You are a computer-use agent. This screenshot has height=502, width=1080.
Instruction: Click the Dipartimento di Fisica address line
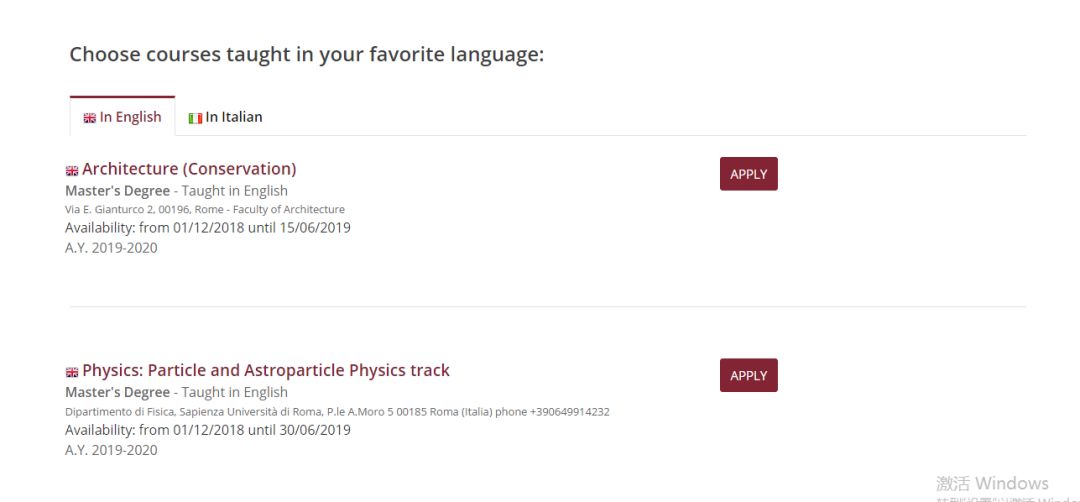tap(337, 412)
